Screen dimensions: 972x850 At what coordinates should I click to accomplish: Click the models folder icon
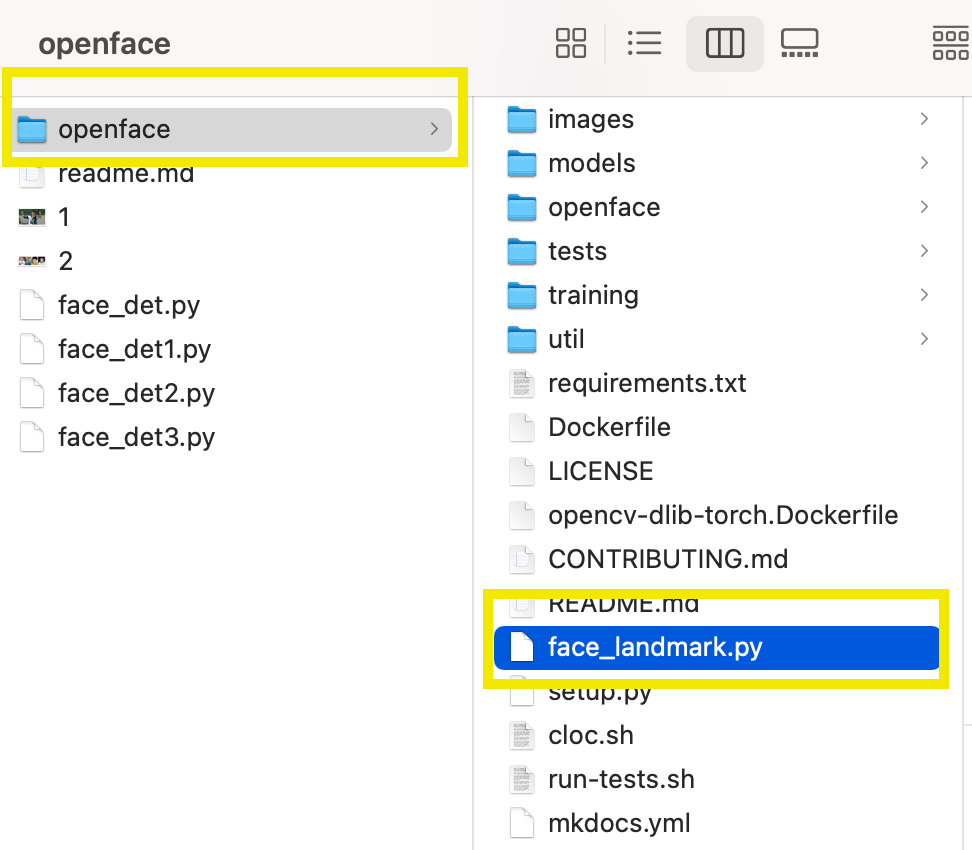coord(521,163)
